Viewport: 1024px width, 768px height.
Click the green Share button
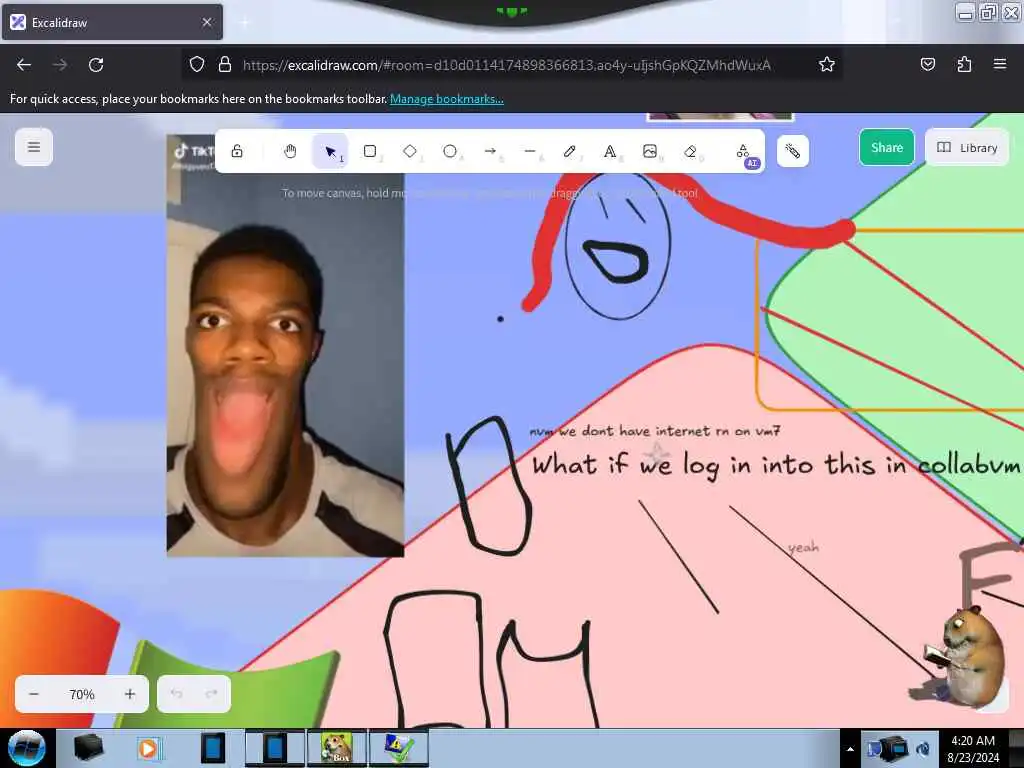point(886,148)
